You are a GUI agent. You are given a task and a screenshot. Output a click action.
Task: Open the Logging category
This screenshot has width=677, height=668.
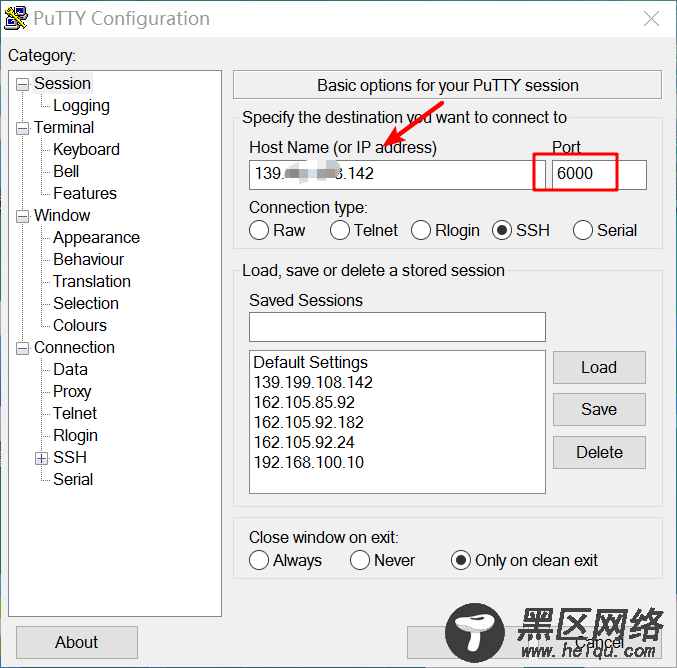(x=81, y=106)
